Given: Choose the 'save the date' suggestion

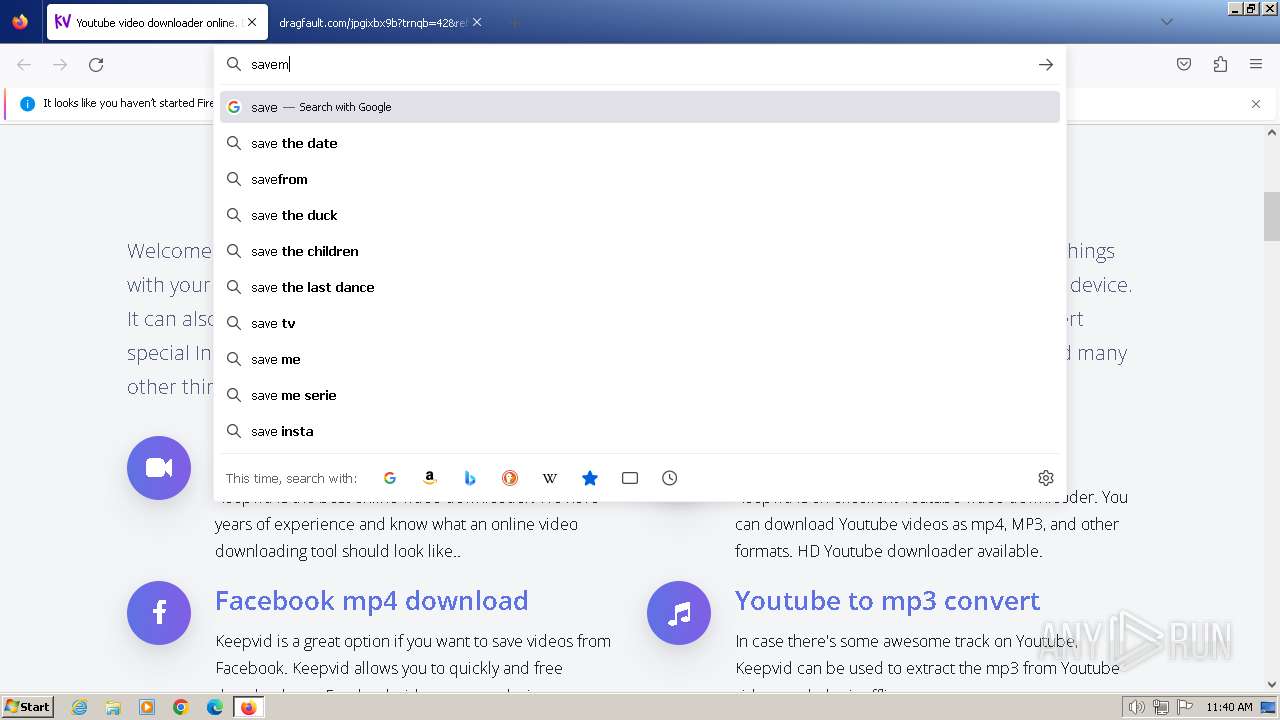Looking at the screenshot, I should pyautogui.click(x=640, y=143).
